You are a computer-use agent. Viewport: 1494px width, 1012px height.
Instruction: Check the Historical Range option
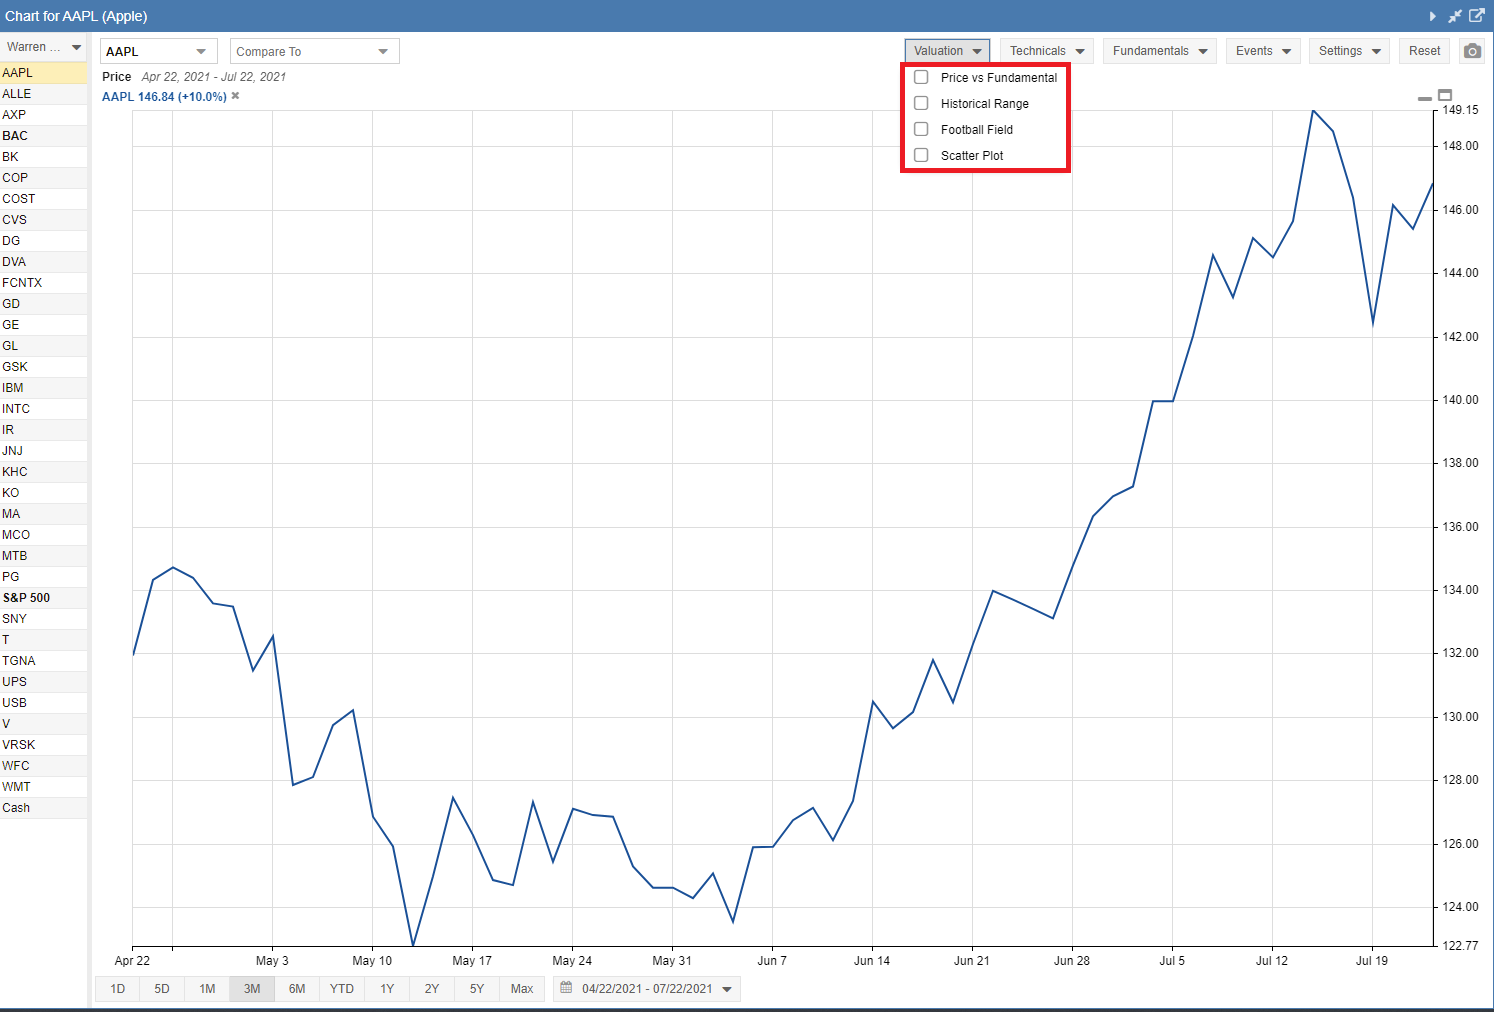(x=921, y=103)
